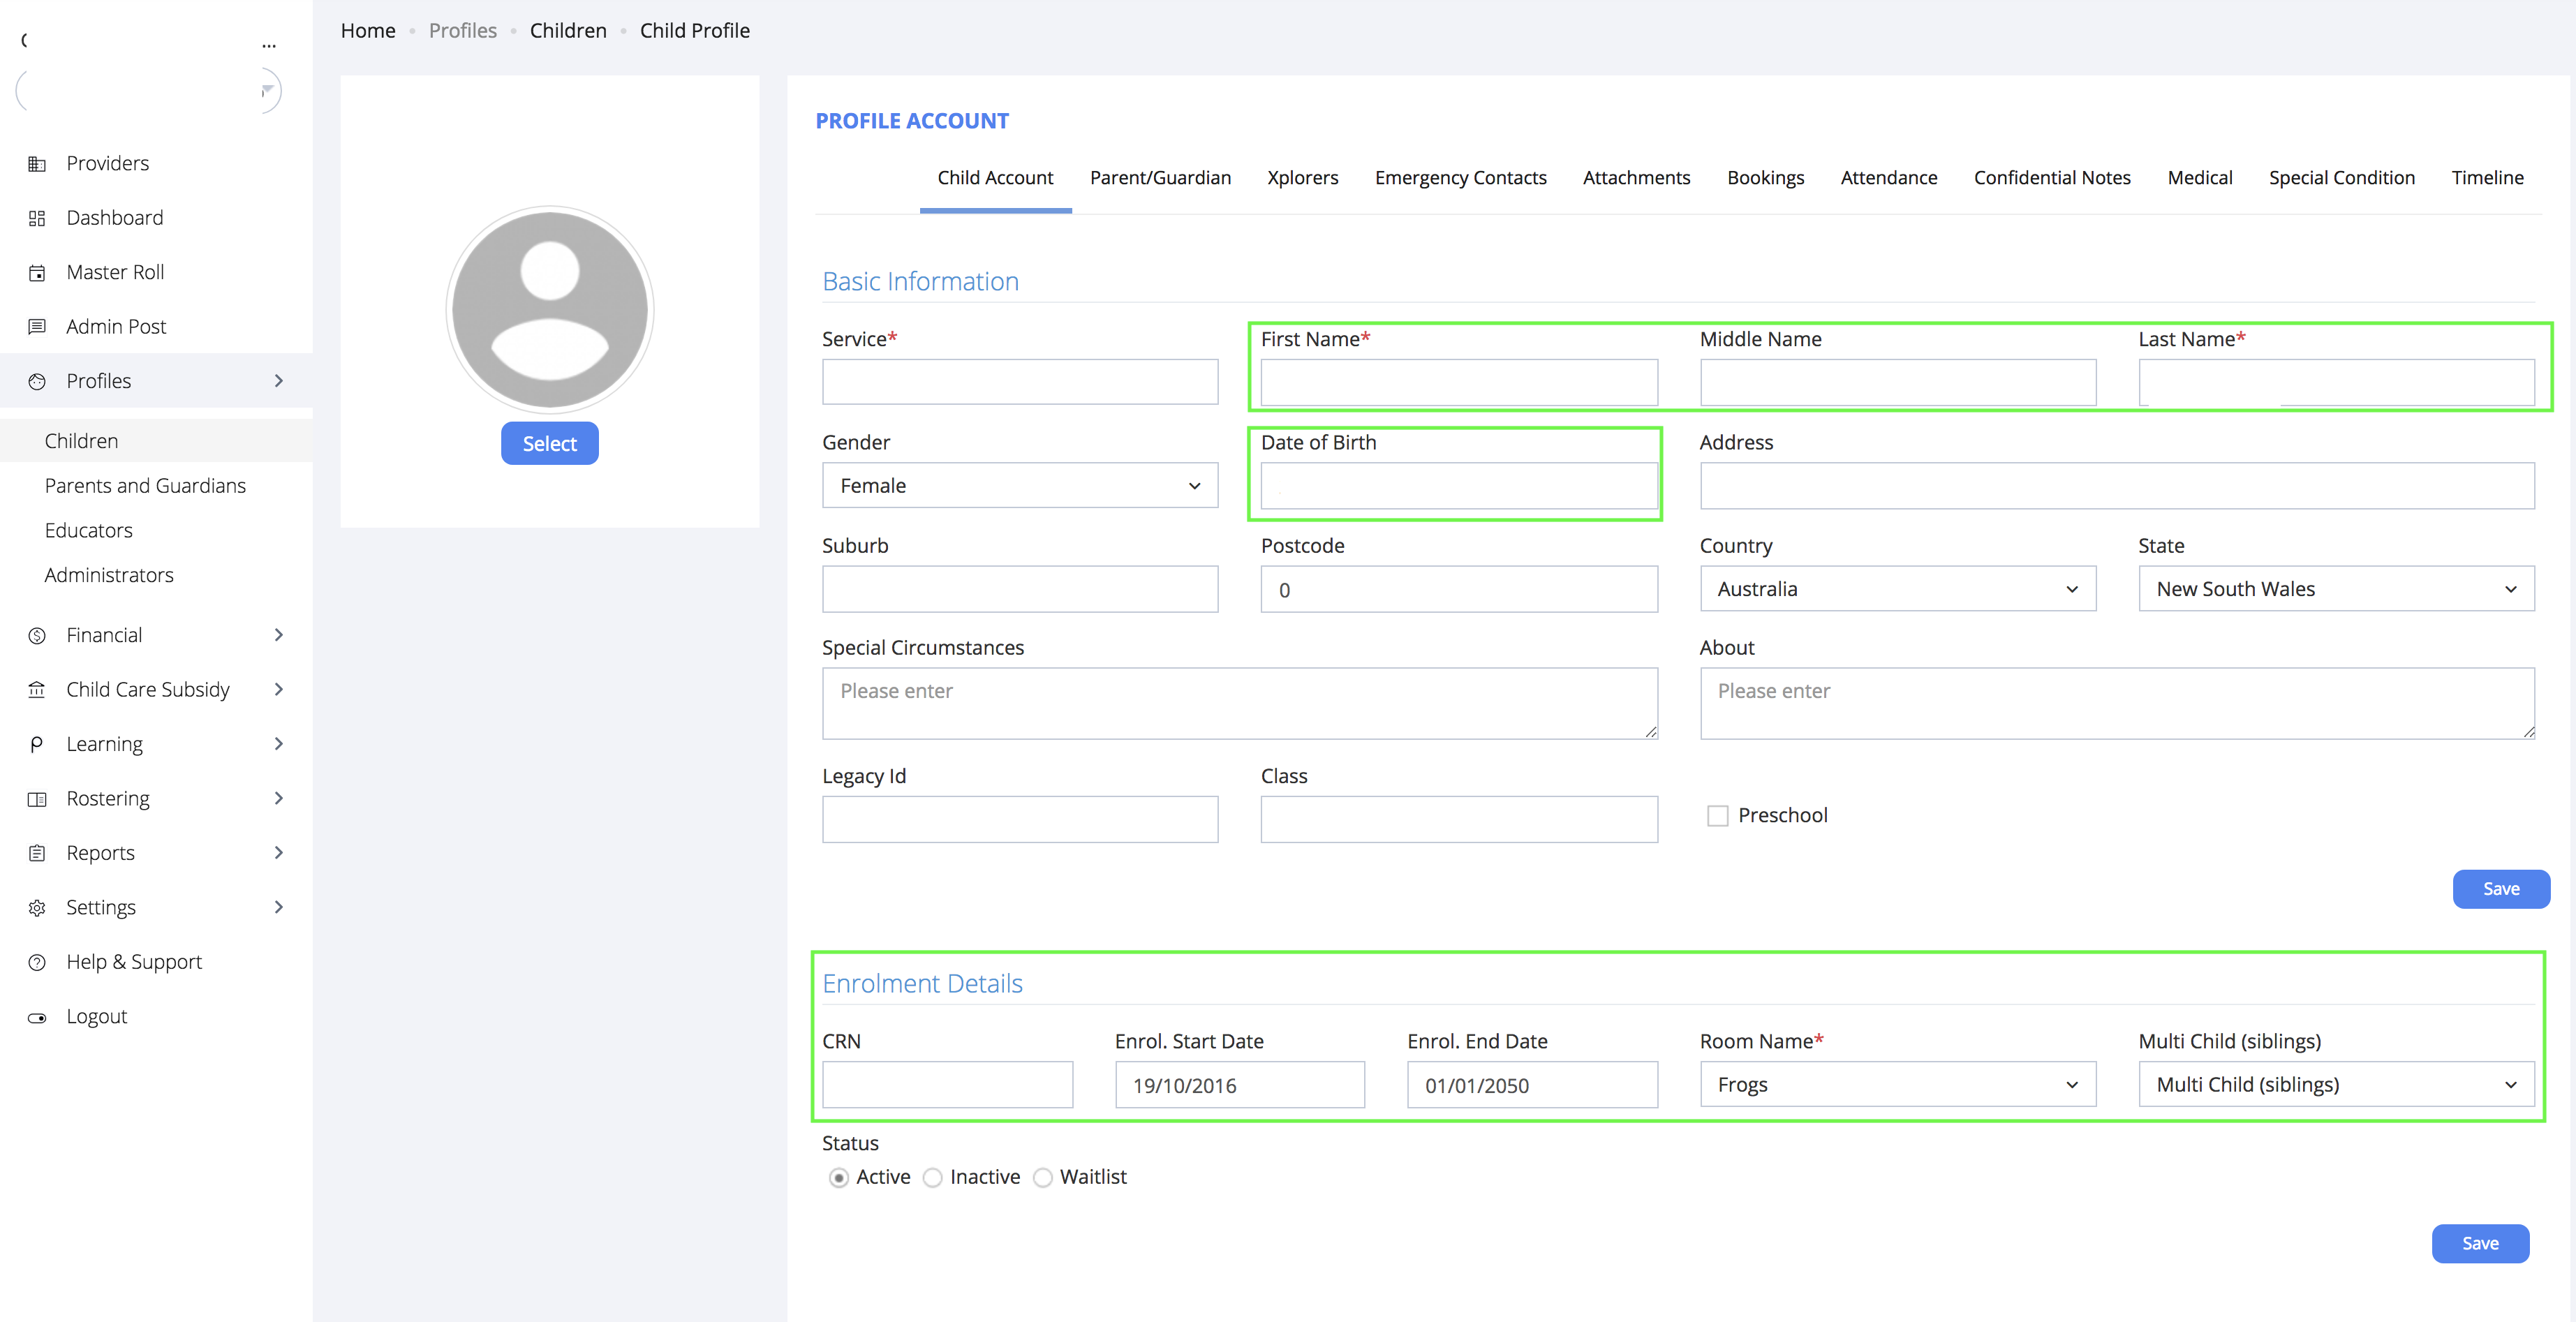Click the Rostering icon
The image size is (2576, 1322).
point(37,799)
